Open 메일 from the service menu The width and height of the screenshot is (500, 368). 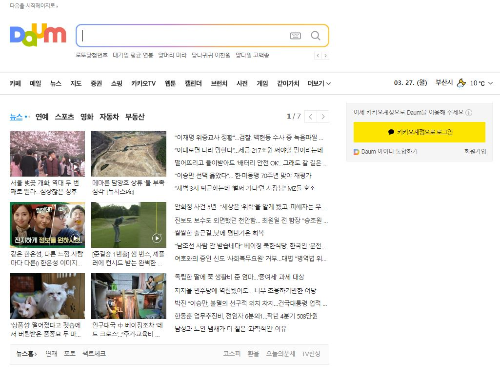(x=35, y=83)
